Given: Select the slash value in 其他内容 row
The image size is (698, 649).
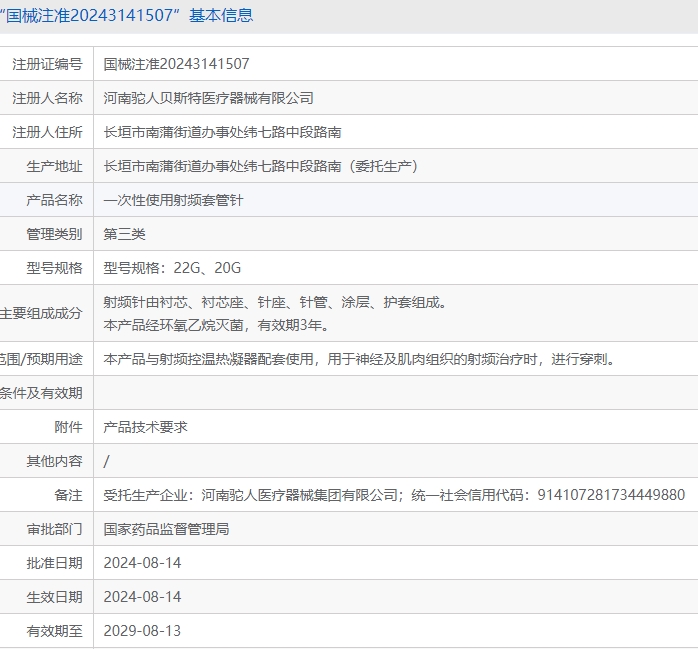Looking at the screenshot, I should click(x=106, y=461).
